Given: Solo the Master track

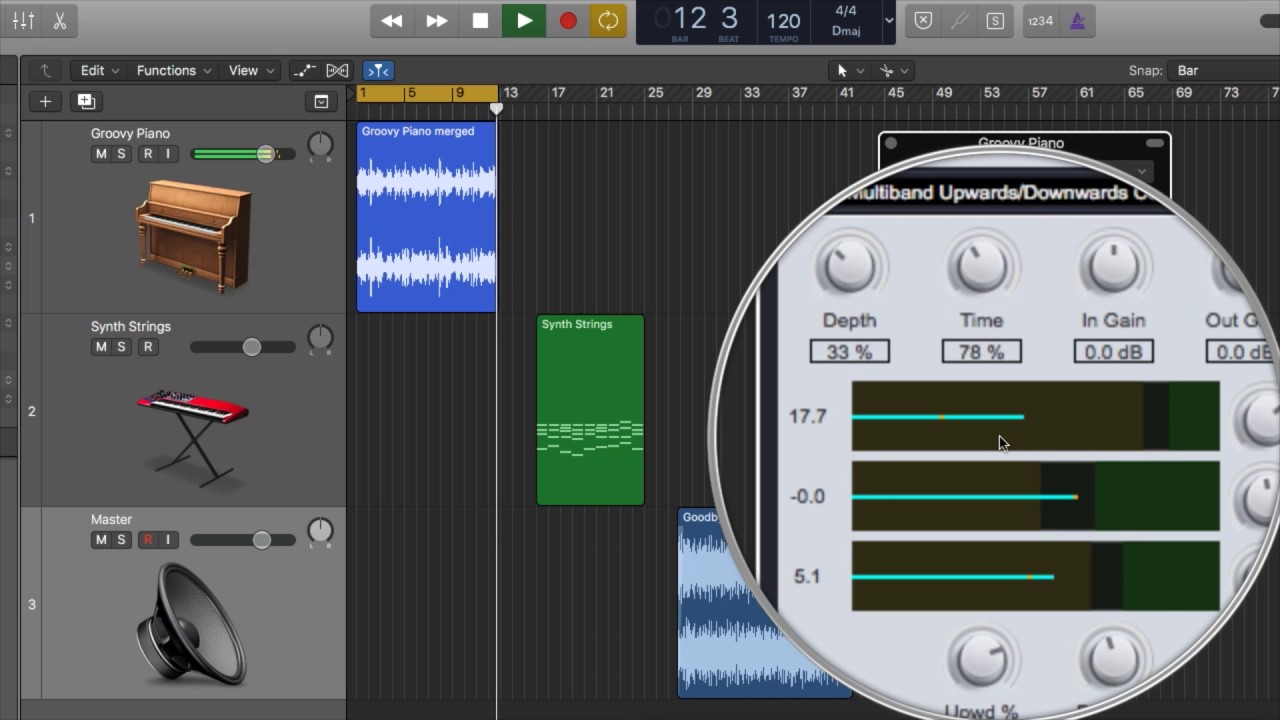Looking at the screenshot, I should click(121, 540).
